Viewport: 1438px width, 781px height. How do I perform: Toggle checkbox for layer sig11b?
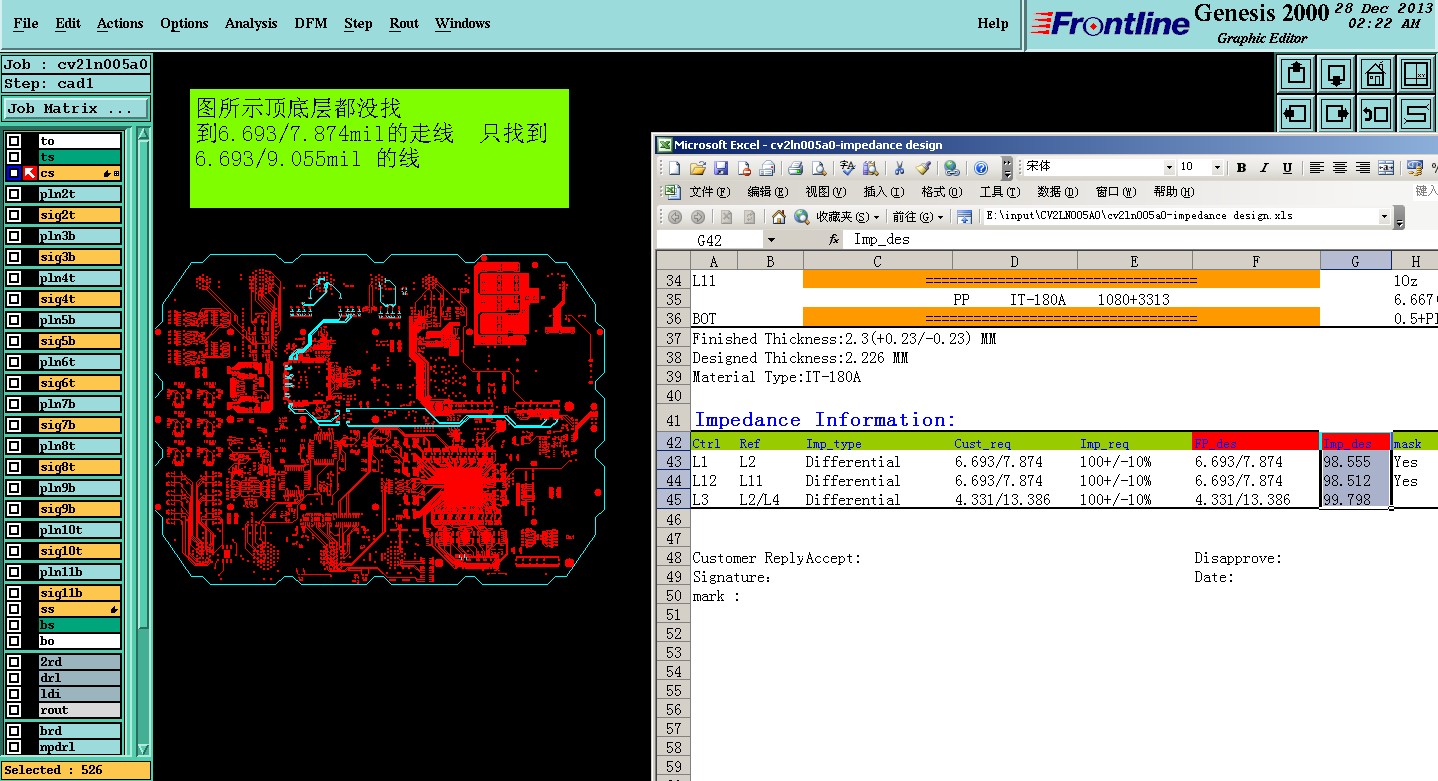point(14,593)
